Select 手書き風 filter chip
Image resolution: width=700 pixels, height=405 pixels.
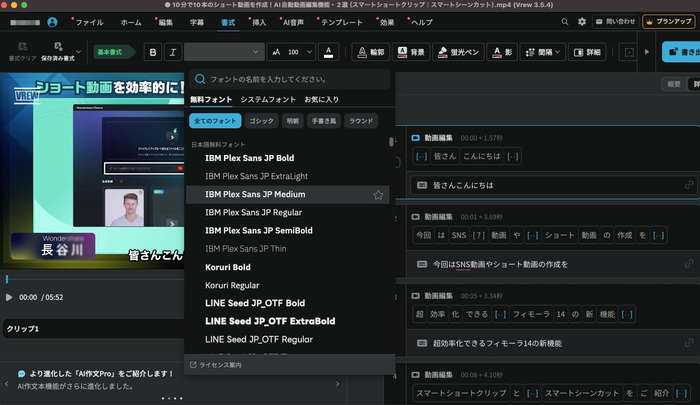coord(324,121)
